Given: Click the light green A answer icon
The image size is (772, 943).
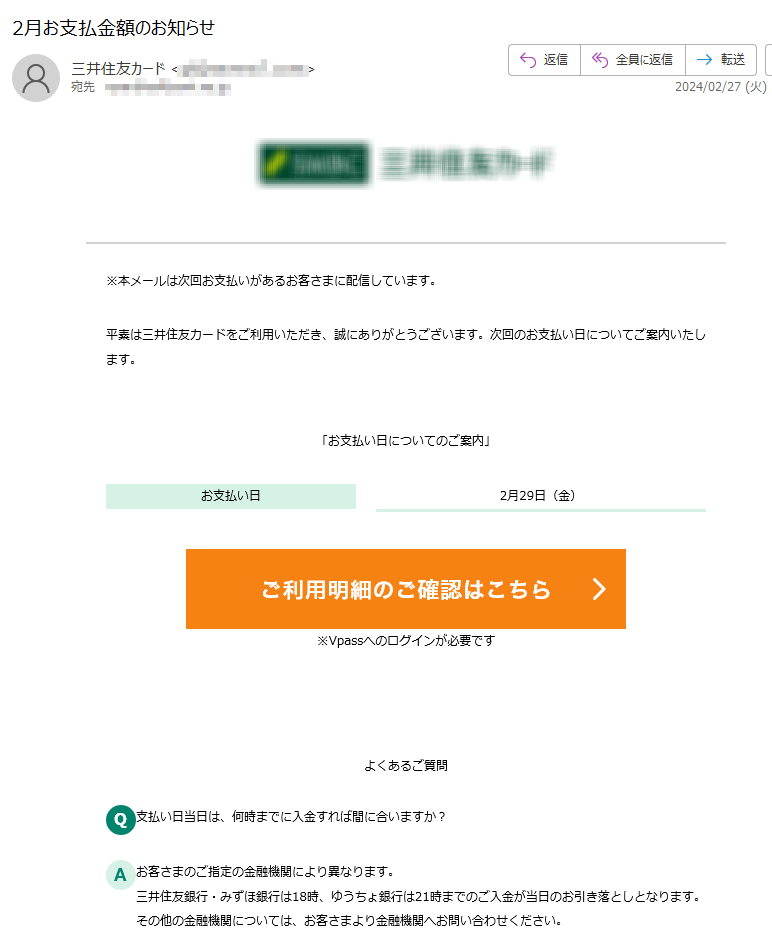Looking at the screenshot, I should click(120, 874).
